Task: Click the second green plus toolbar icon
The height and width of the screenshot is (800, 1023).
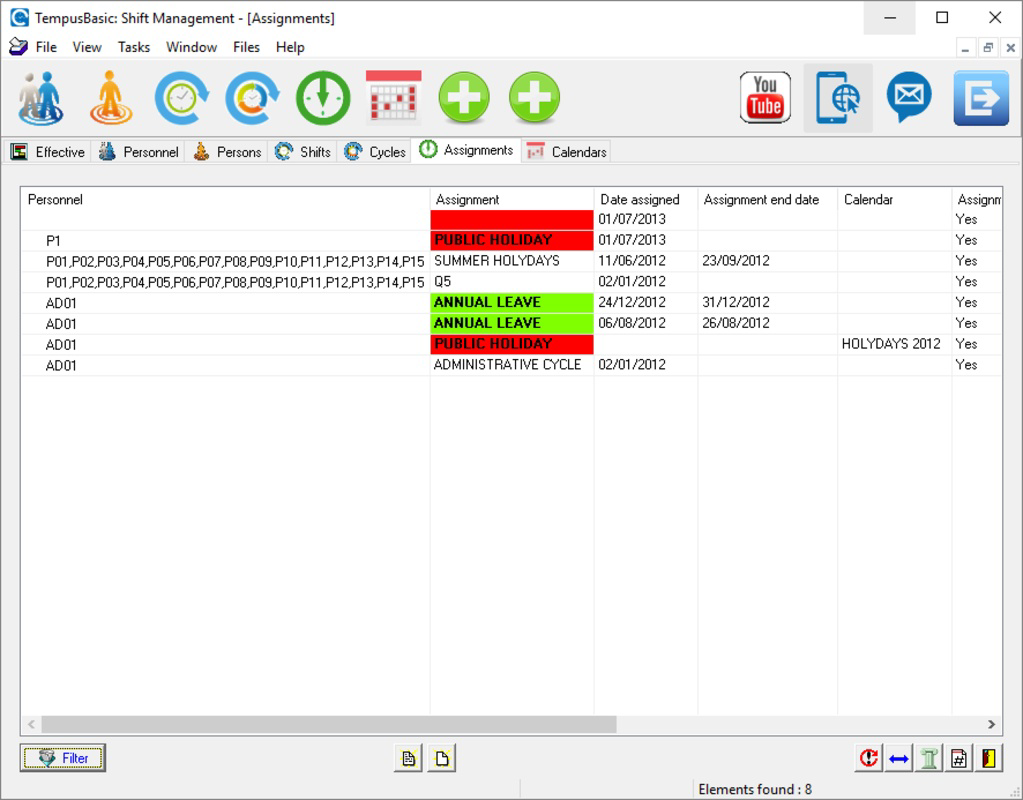Action: pos(534,98)
